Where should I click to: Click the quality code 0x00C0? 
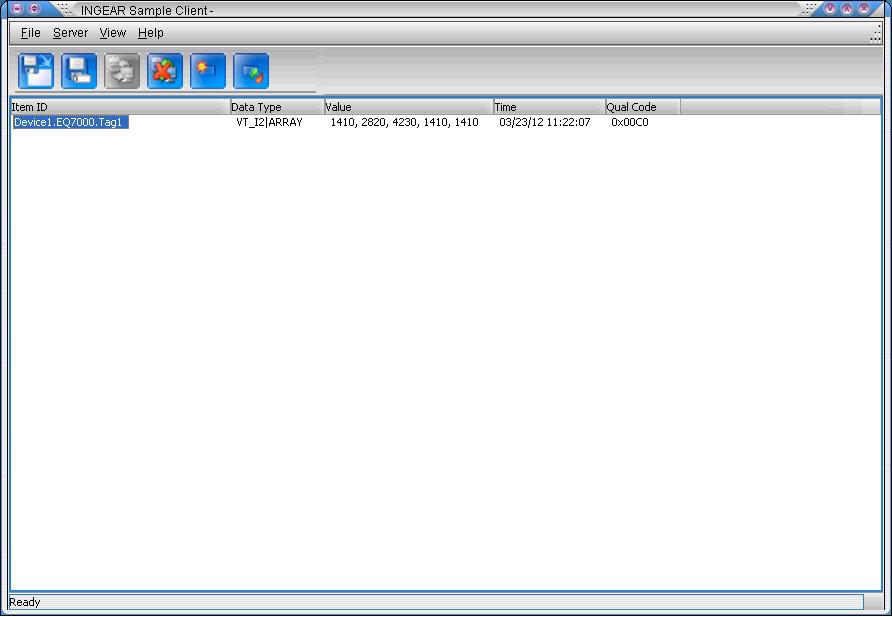[630, 122]
